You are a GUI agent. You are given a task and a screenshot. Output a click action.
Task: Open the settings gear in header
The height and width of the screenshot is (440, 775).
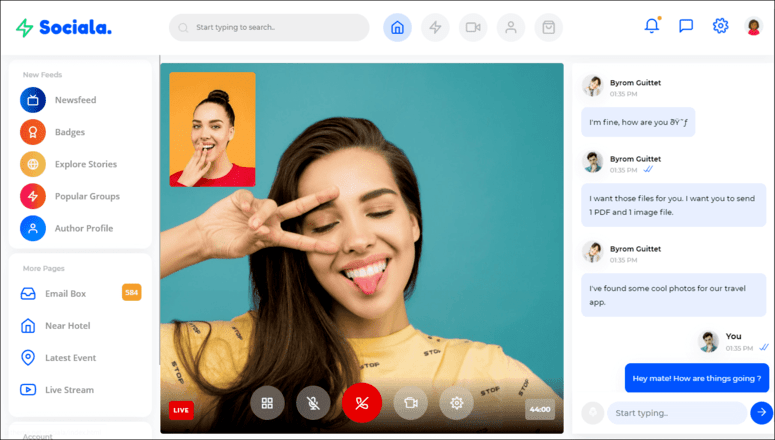[720, 26]
